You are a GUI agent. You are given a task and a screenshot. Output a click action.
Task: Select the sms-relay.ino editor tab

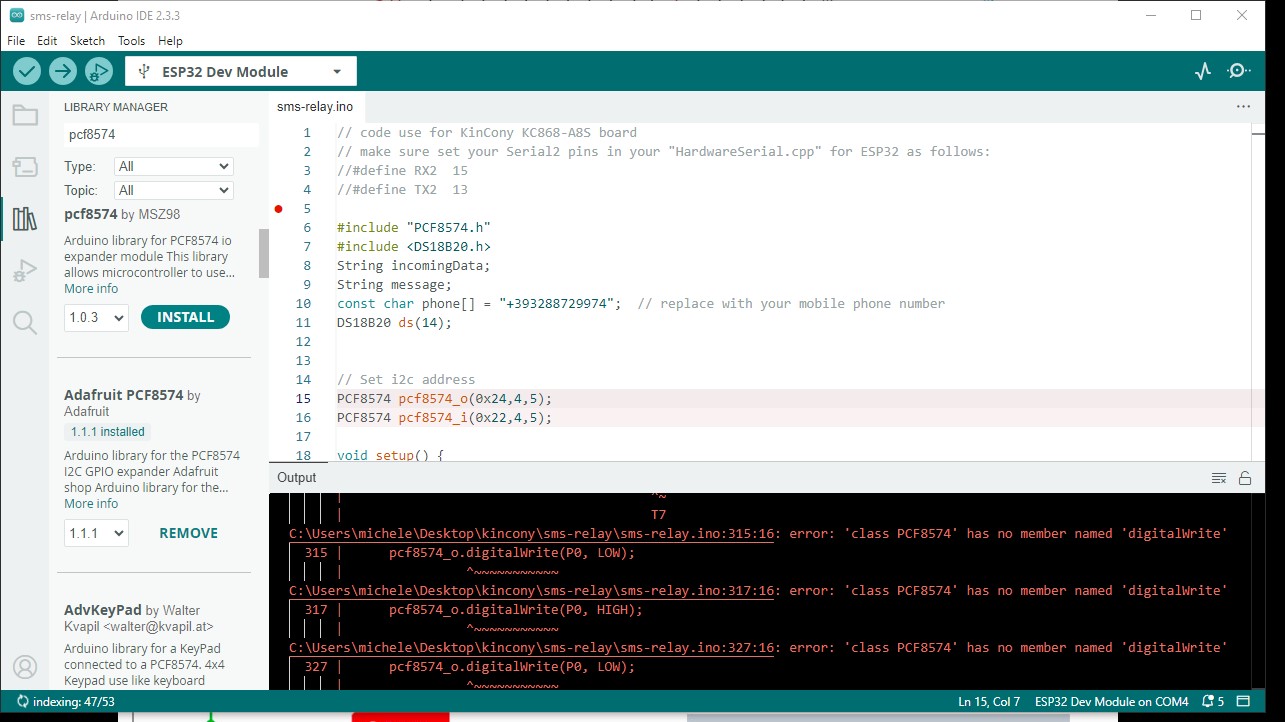[x=315, y=107]
